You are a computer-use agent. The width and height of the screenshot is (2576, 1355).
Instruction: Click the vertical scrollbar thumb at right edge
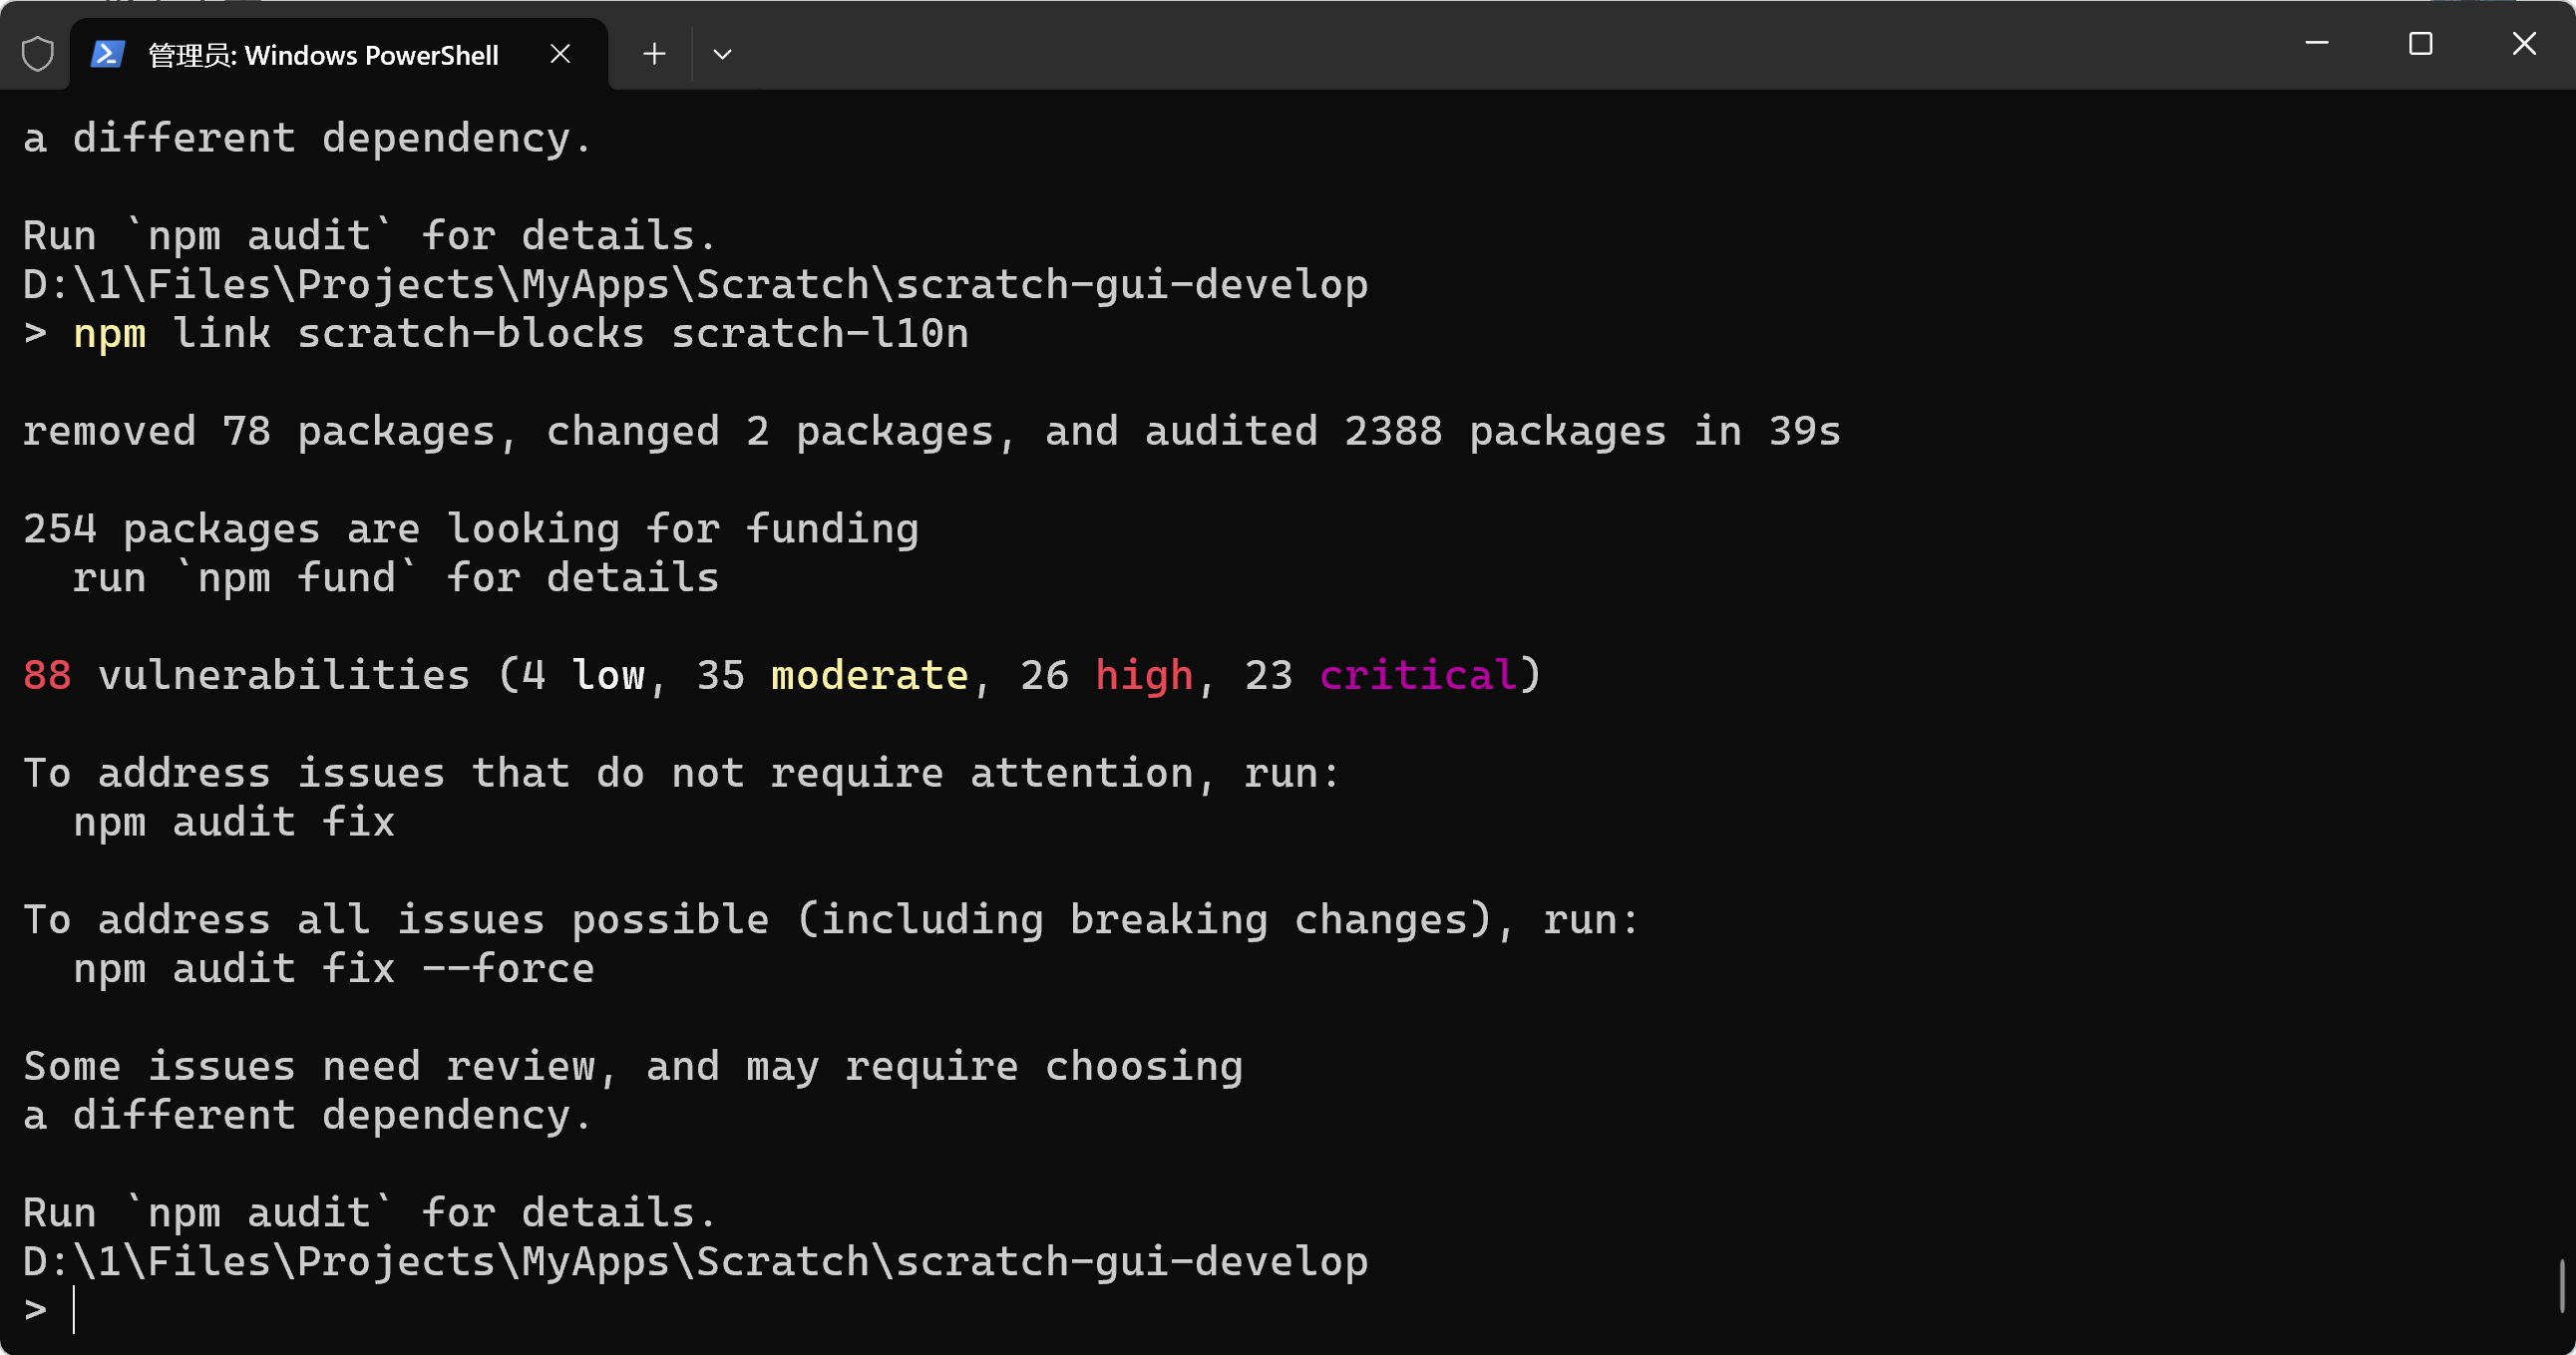coord(2564,1286)
